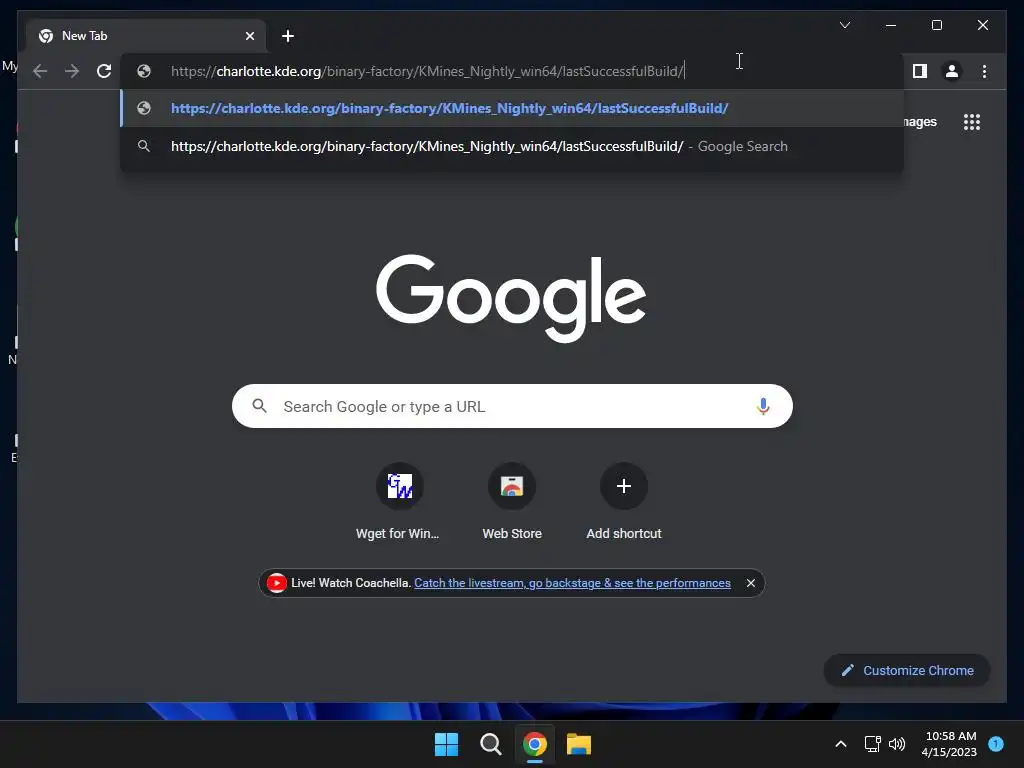
Task: Click the Chrome icon in the taskbar
Action: click(535, 744)
